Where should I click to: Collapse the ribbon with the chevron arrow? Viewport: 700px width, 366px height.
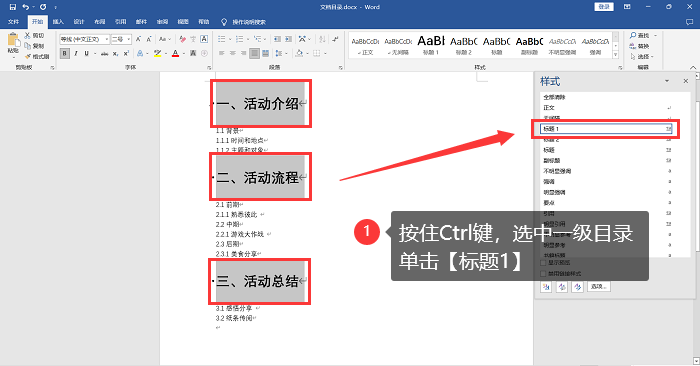coord(692,67)
